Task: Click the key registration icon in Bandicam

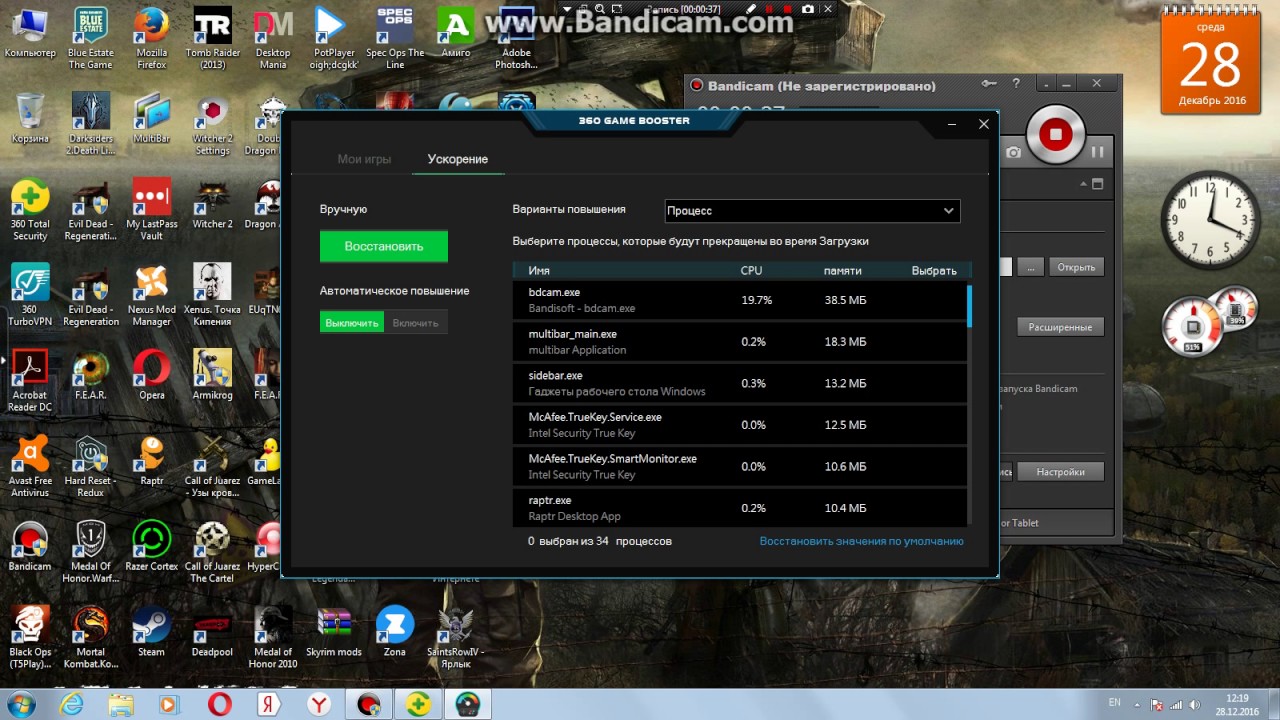Action: click(990, 85)
